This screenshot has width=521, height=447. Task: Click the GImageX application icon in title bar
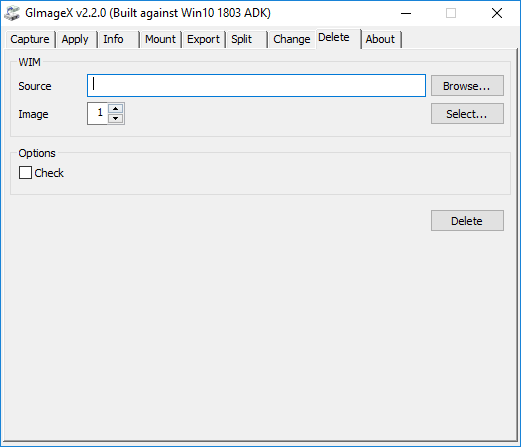(12, 13)
